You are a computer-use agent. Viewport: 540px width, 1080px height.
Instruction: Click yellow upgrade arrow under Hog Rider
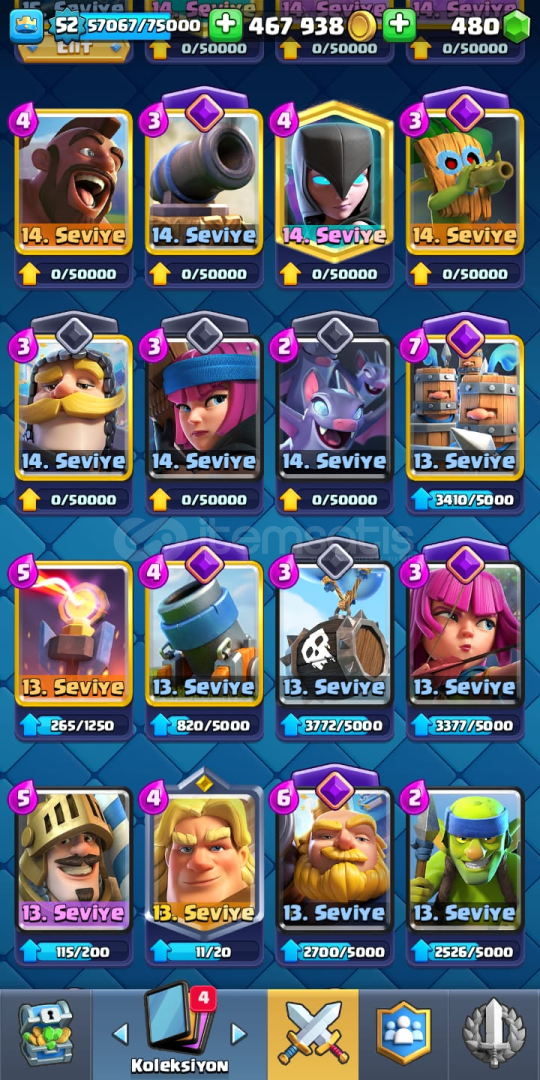(29, 273)
